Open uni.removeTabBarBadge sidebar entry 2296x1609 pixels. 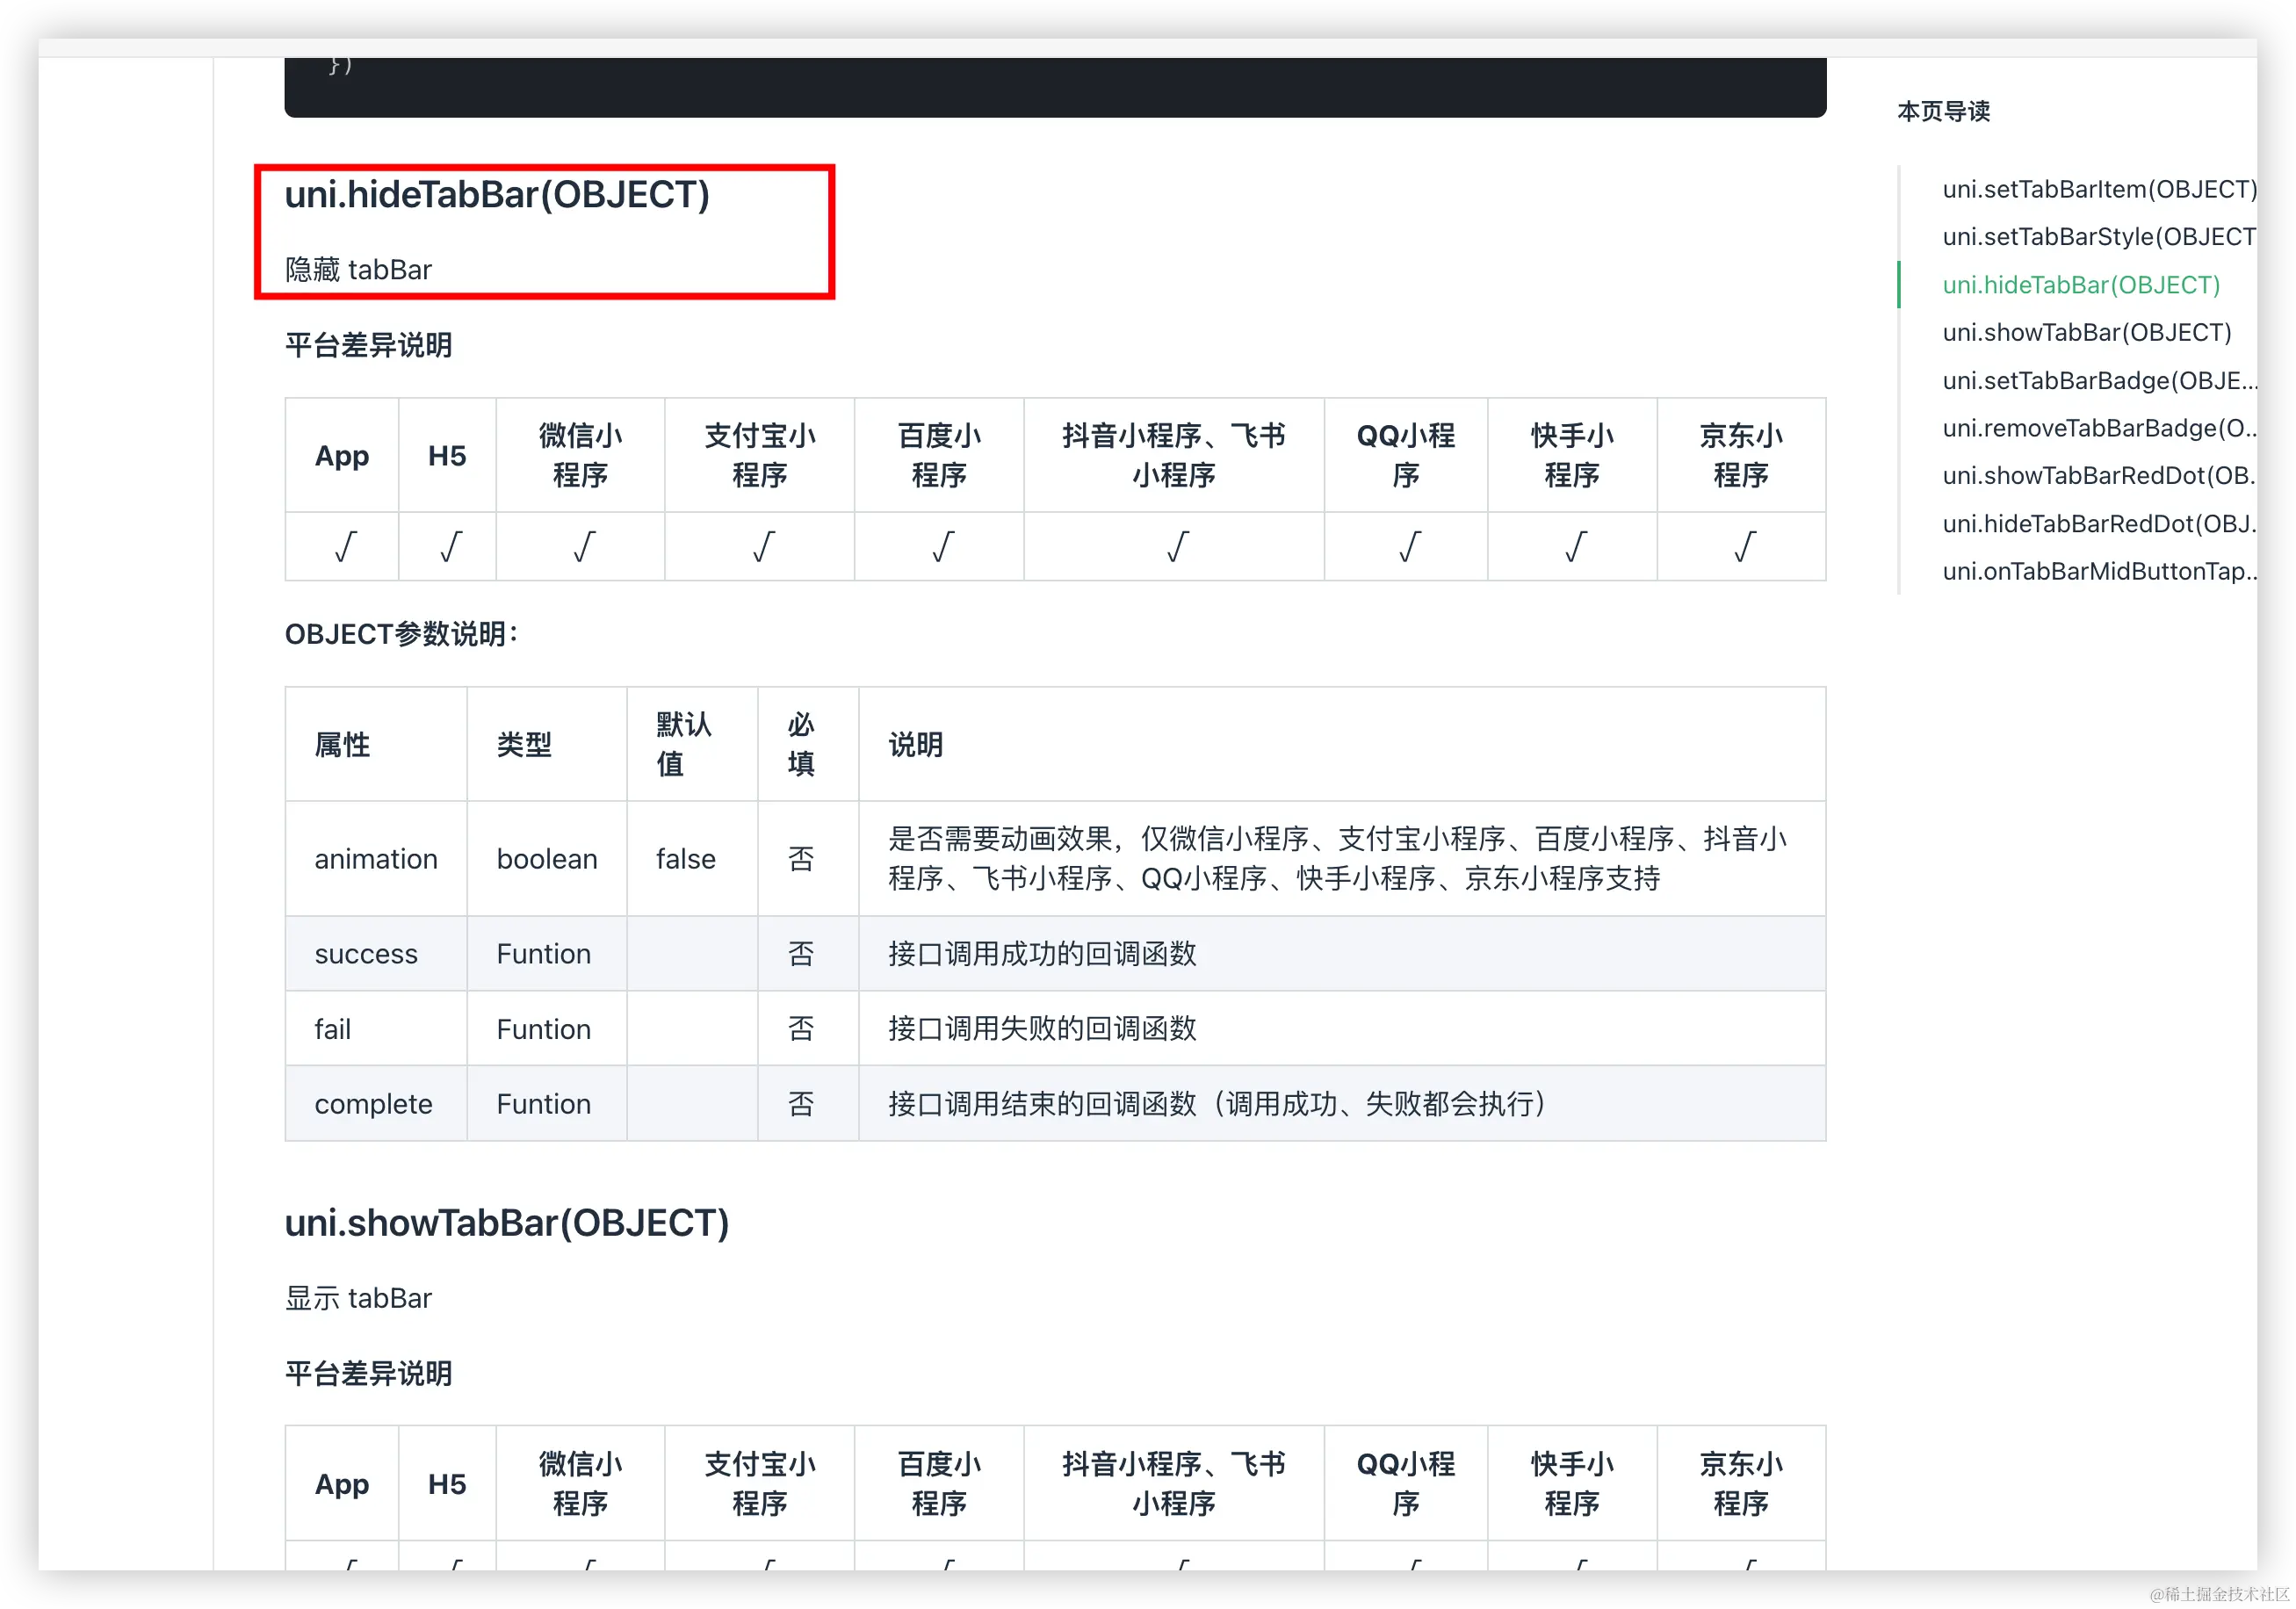(x=2097, y=428)
